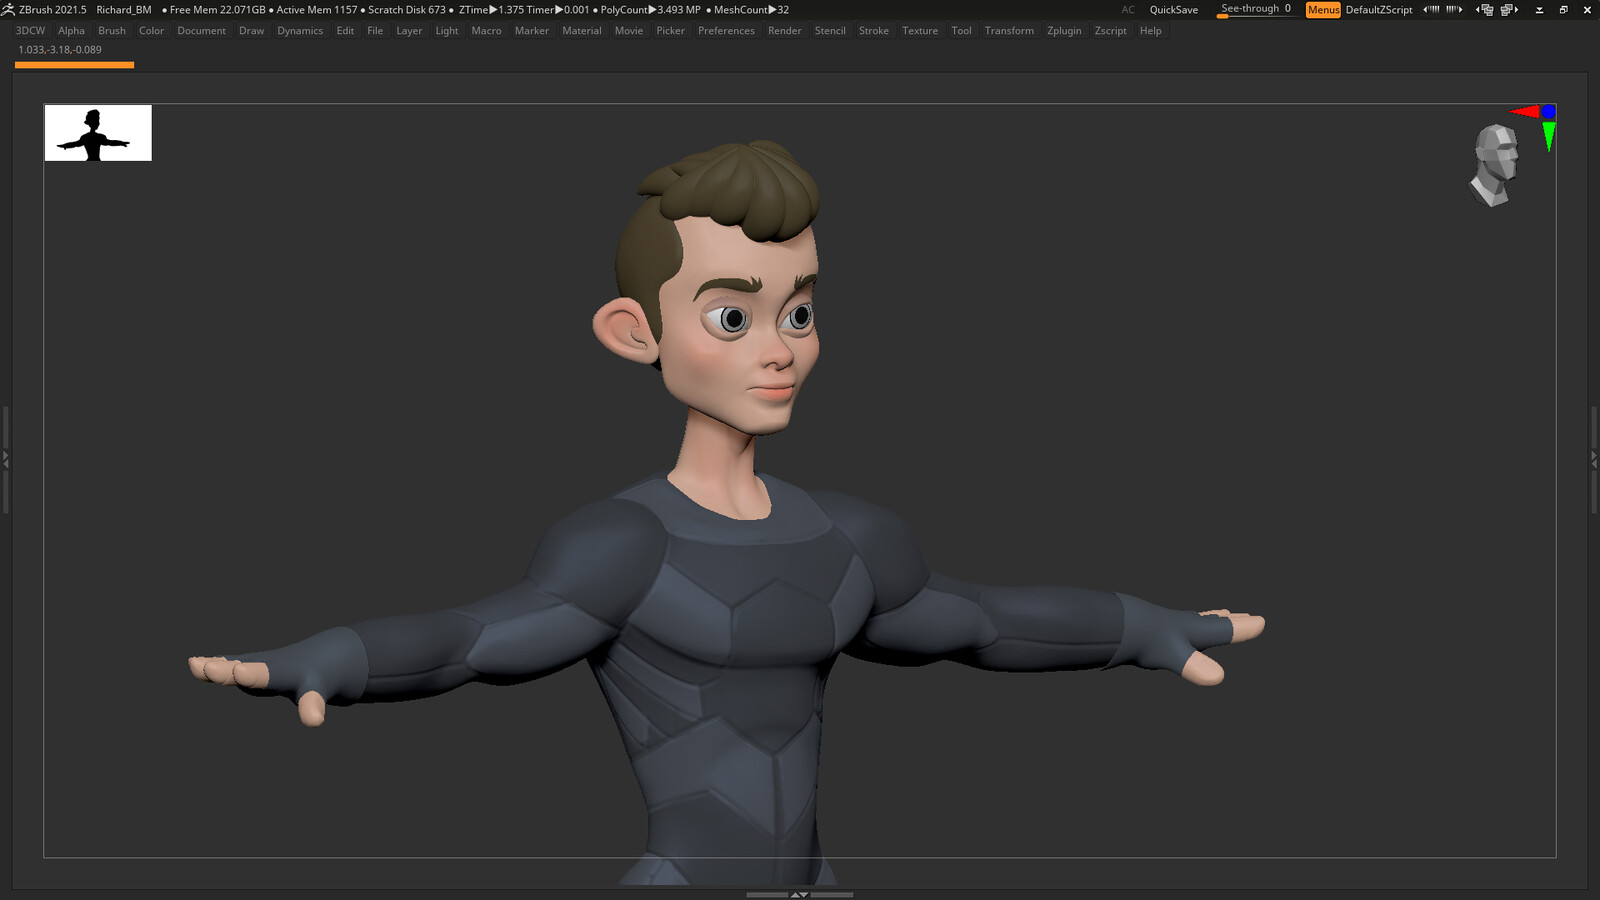Toggle the Menus button

(x=1323, y=9)
